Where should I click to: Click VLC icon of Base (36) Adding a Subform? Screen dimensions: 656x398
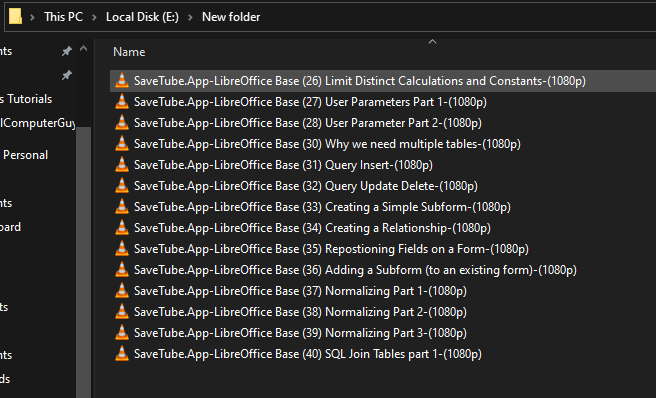click(122, 270)
